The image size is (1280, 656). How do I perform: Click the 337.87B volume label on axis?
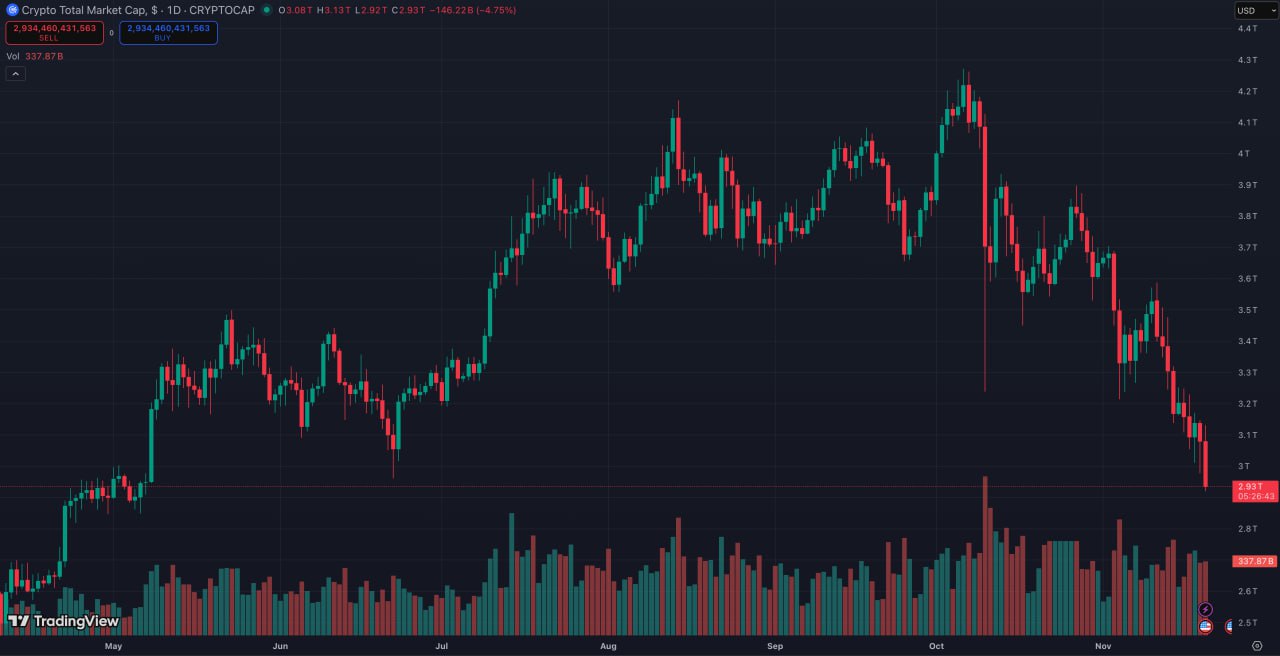coord(1255,561)
